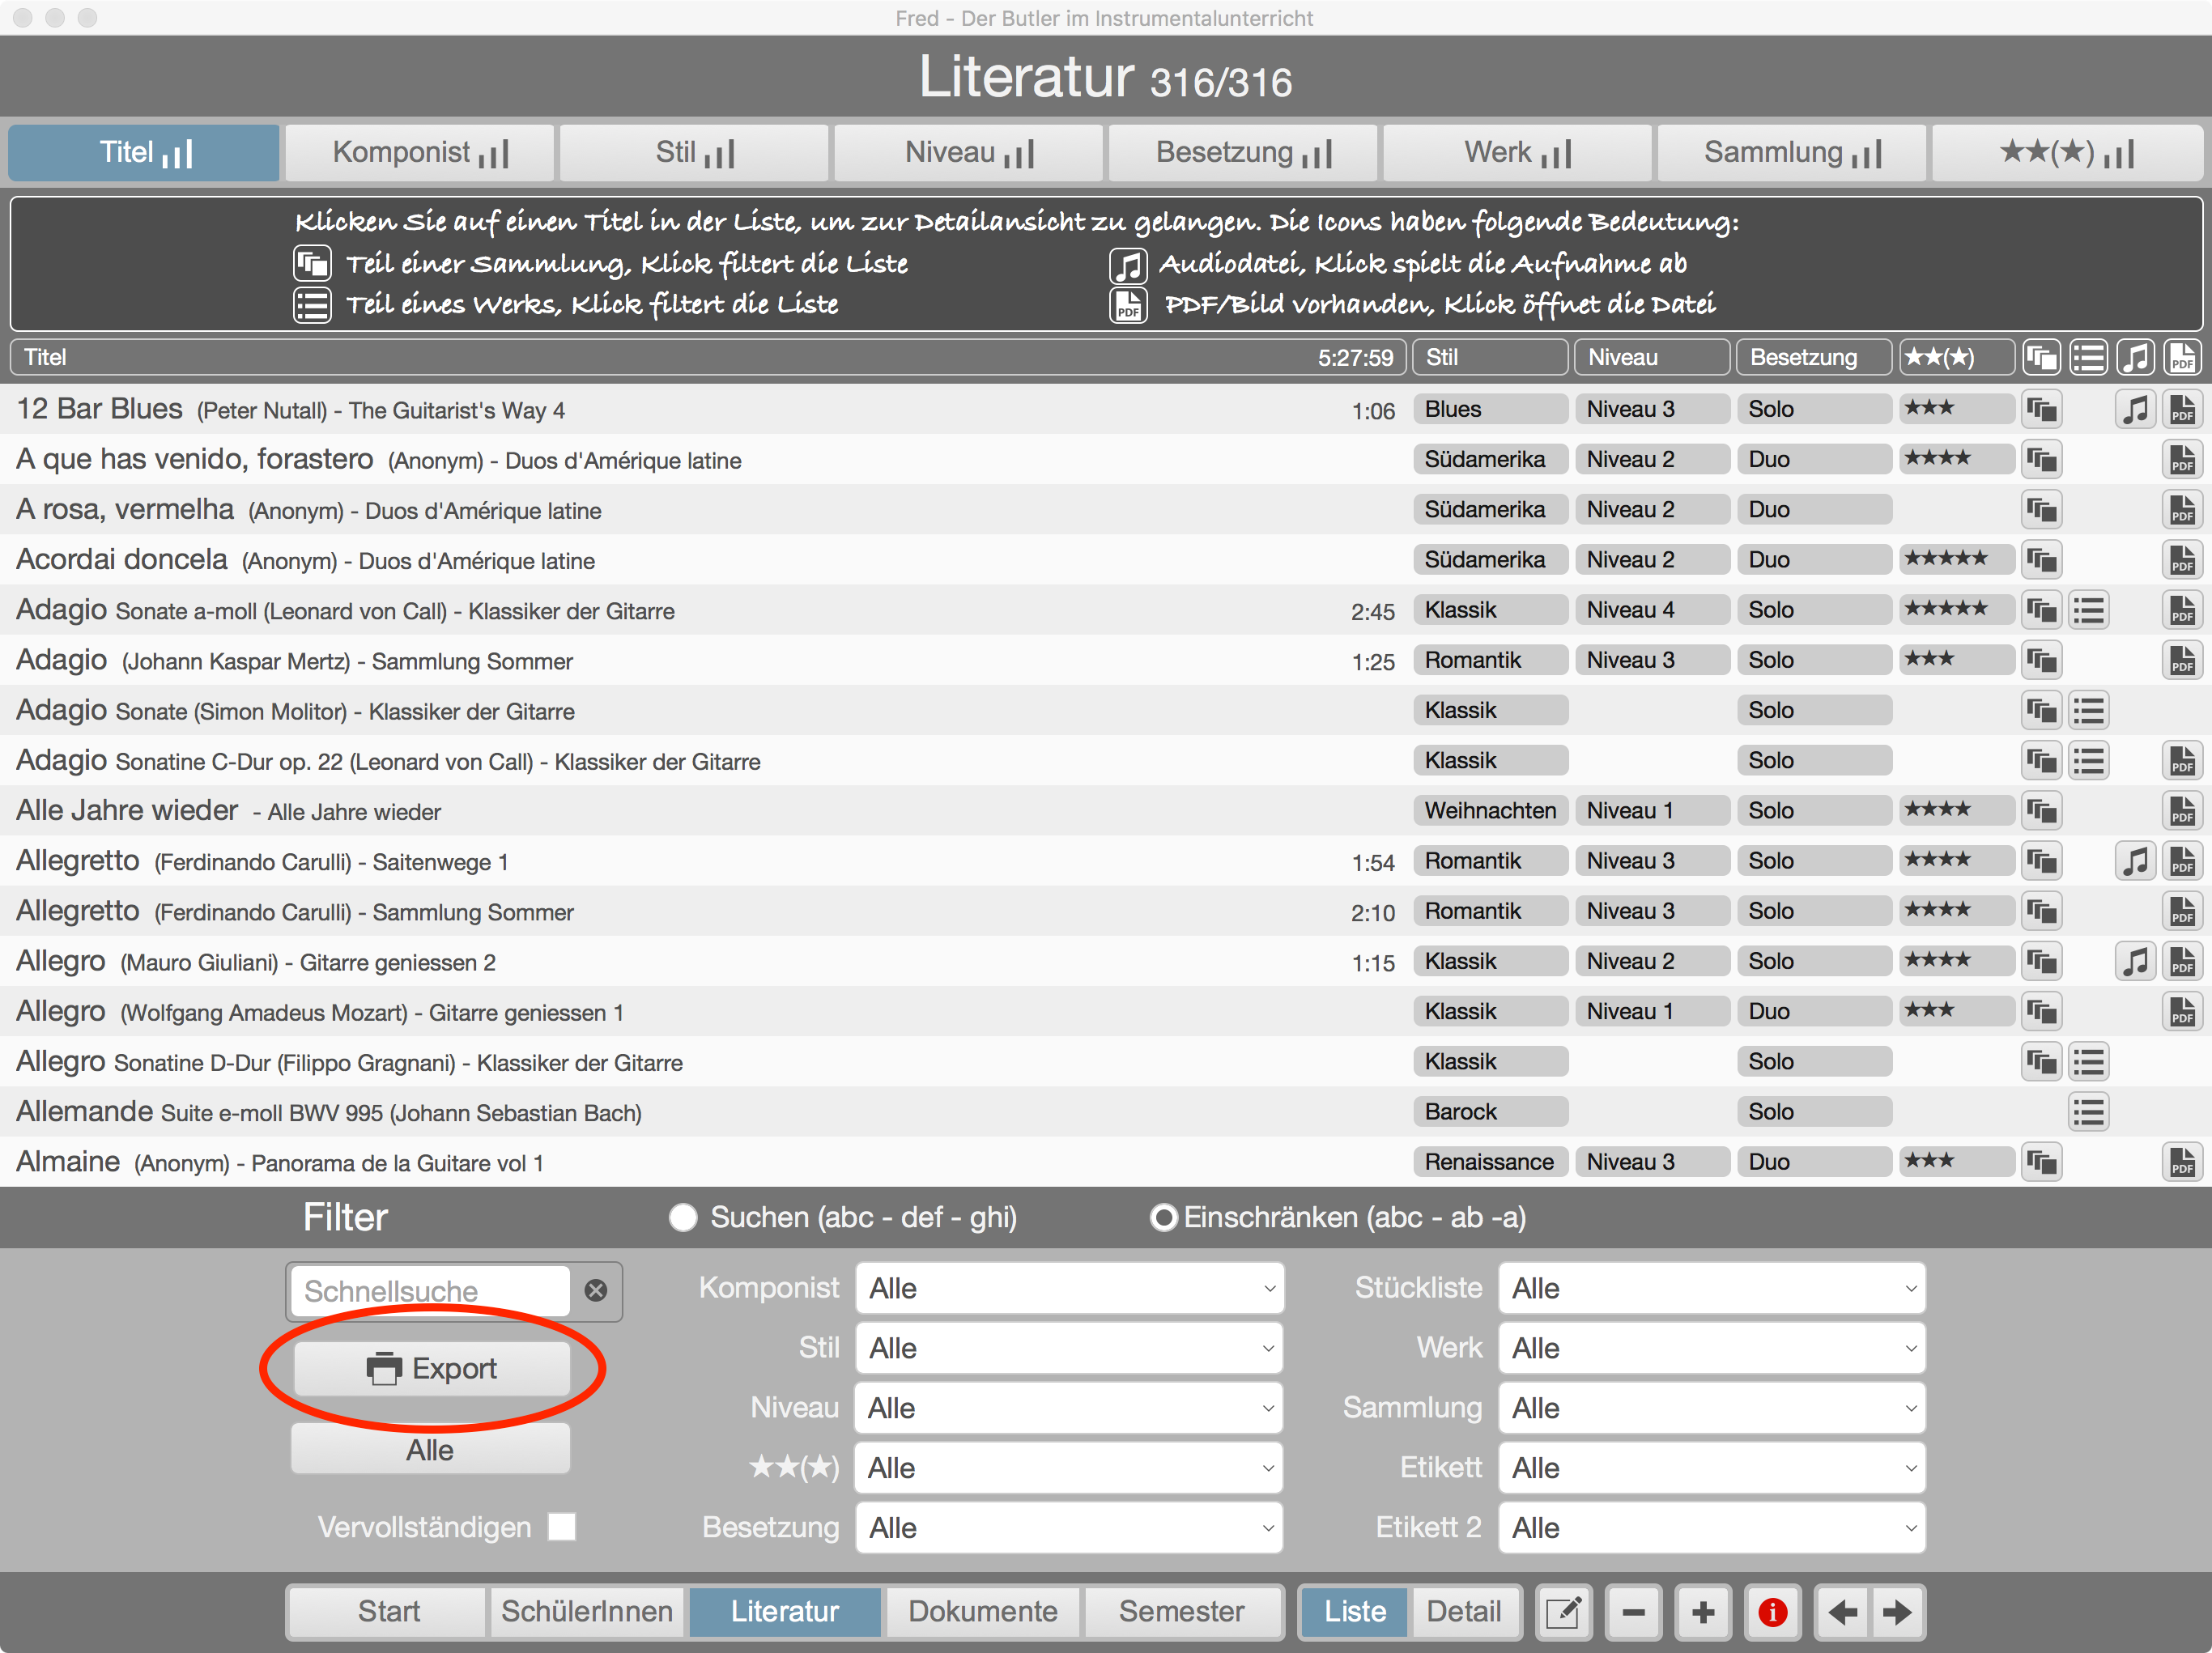Sort the list by Komponist
The width and height of the screenshot is (2212, 1653).
420,152
